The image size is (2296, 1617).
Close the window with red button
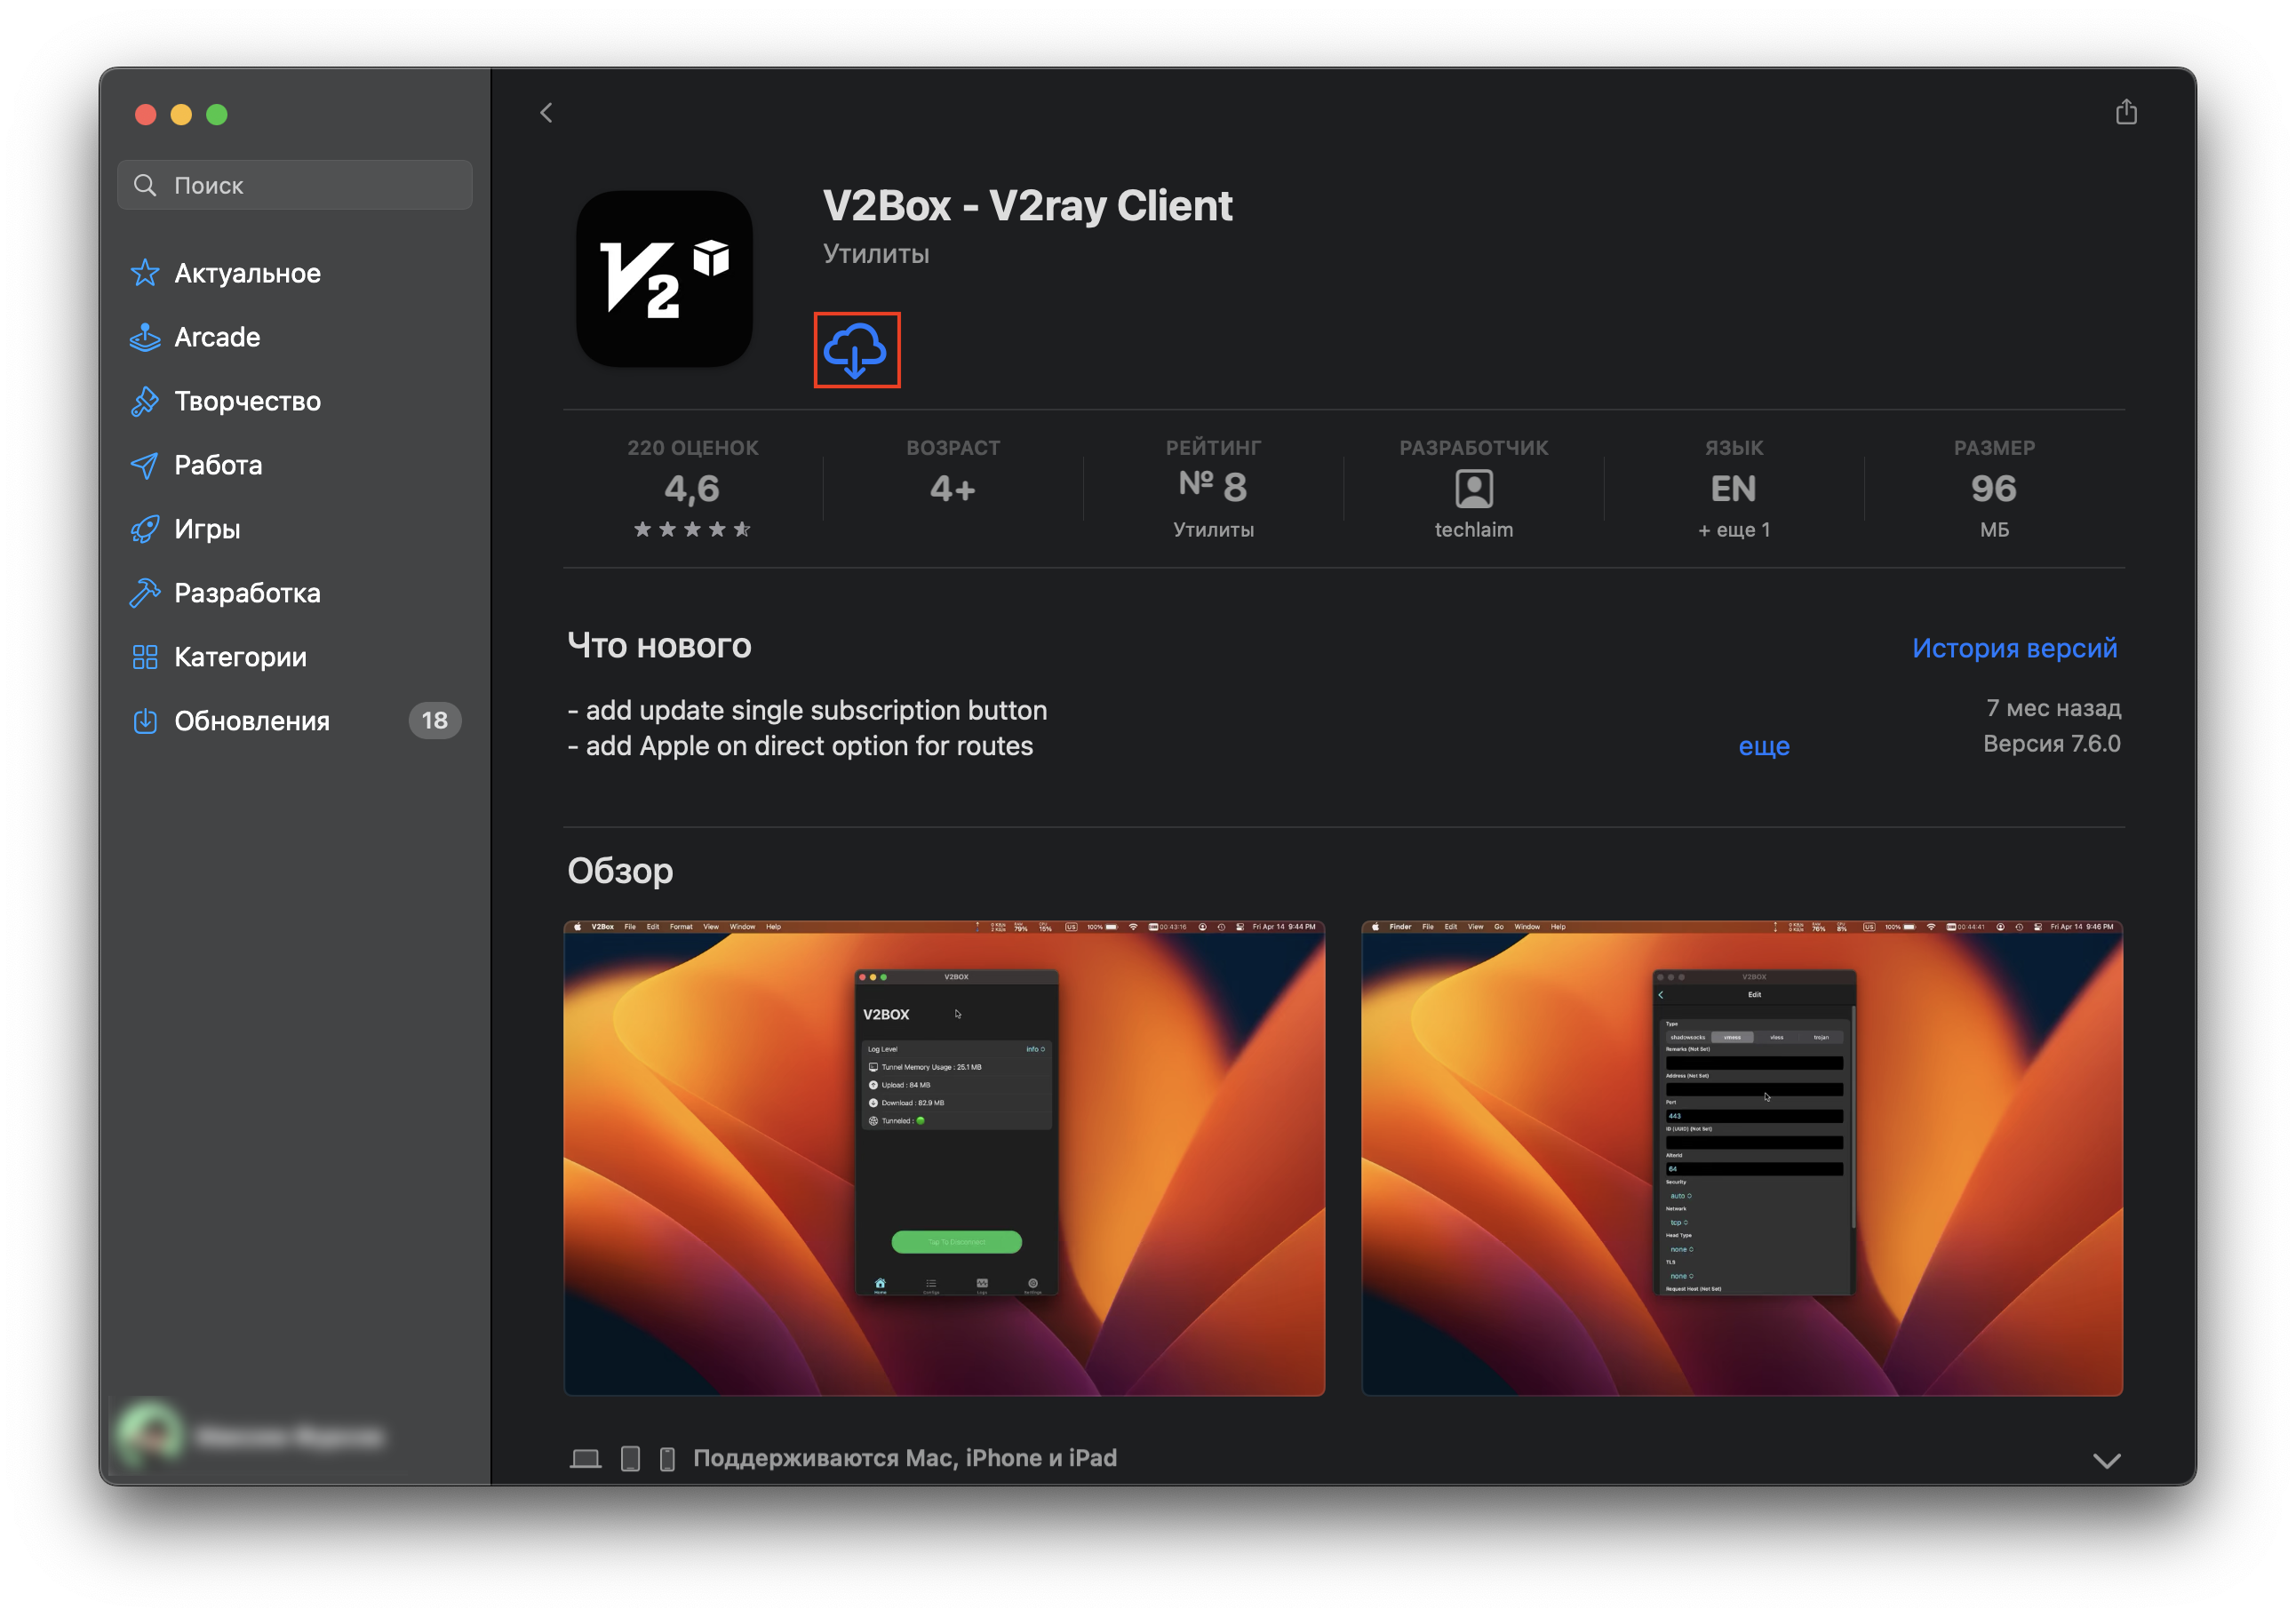(146, 114)
